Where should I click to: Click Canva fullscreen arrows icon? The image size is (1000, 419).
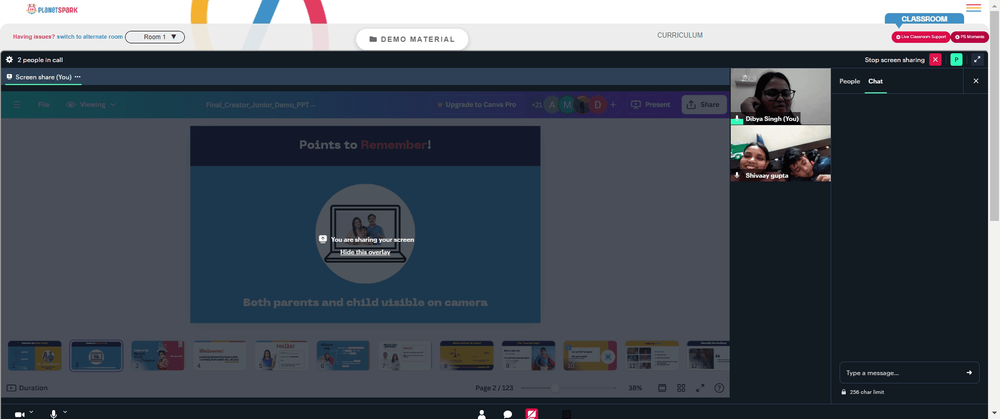pos(700,388)
